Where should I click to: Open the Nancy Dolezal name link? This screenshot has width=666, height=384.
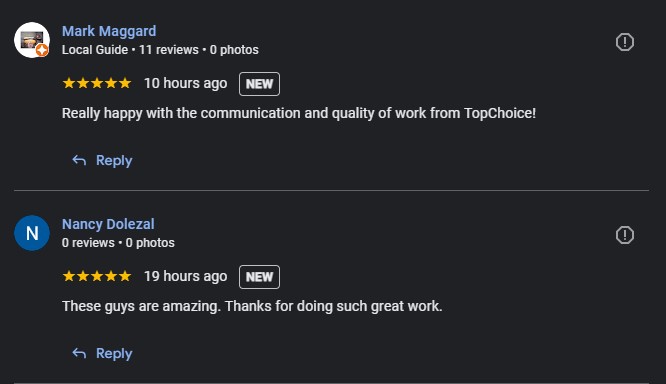[x=108, y=224]
